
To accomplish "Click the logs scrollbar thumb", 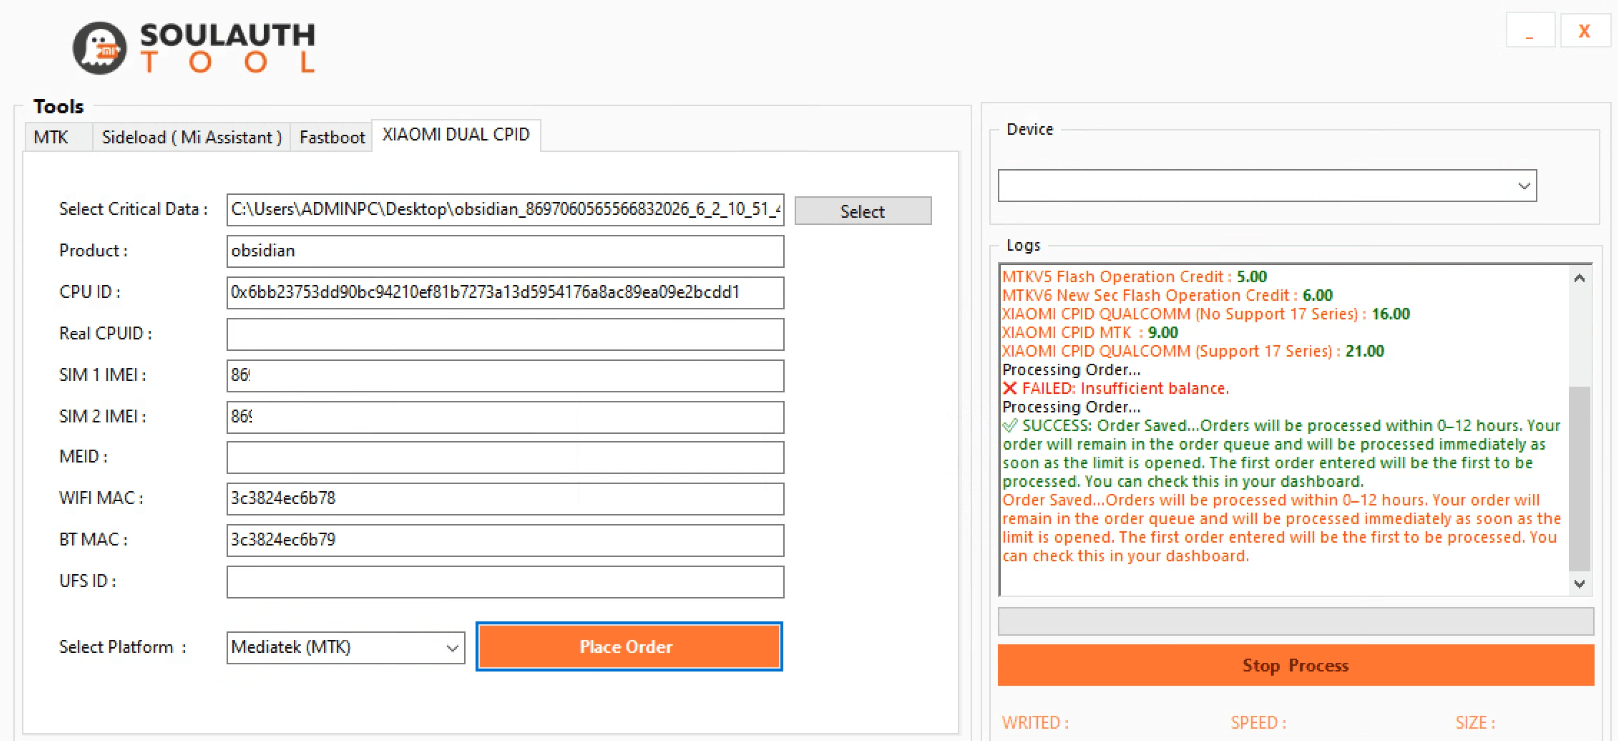I will pos(1579,478).
